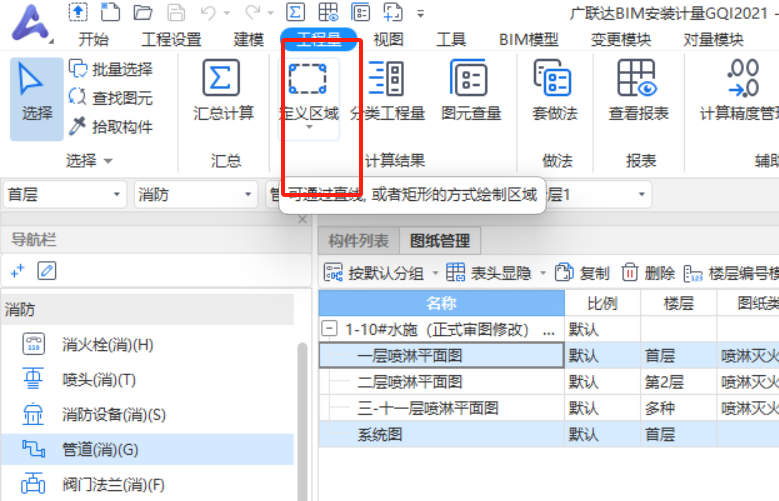Open 查看报表 view reports

638,90
